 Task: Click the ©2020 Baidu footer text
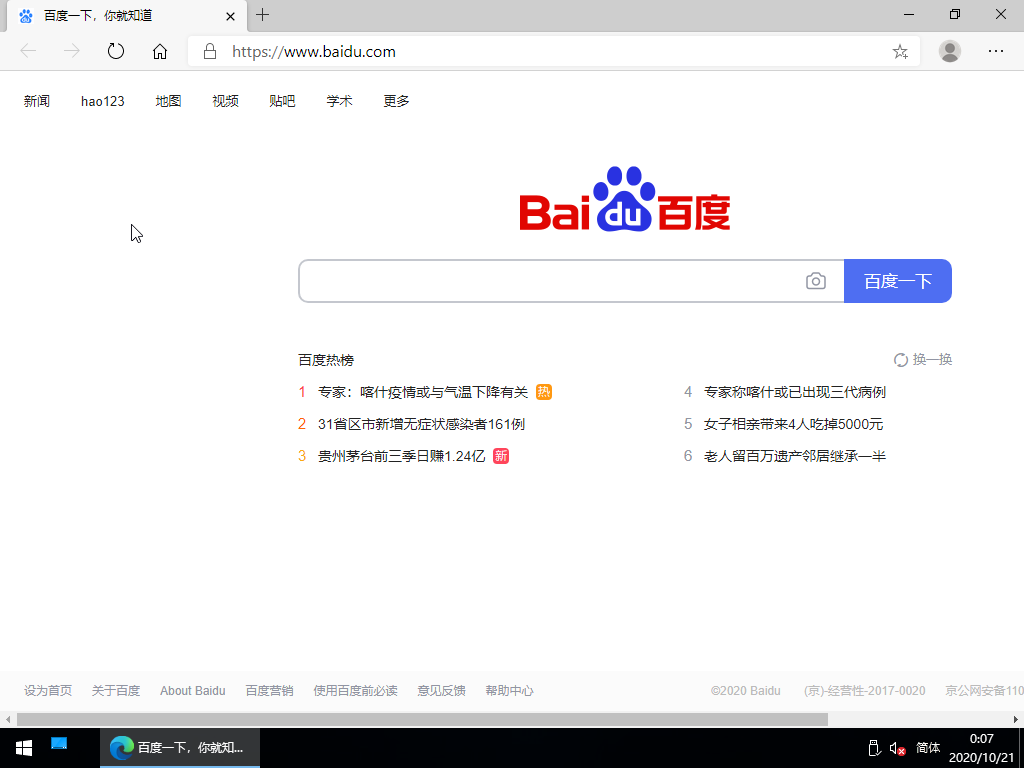(x=745, y=690)
